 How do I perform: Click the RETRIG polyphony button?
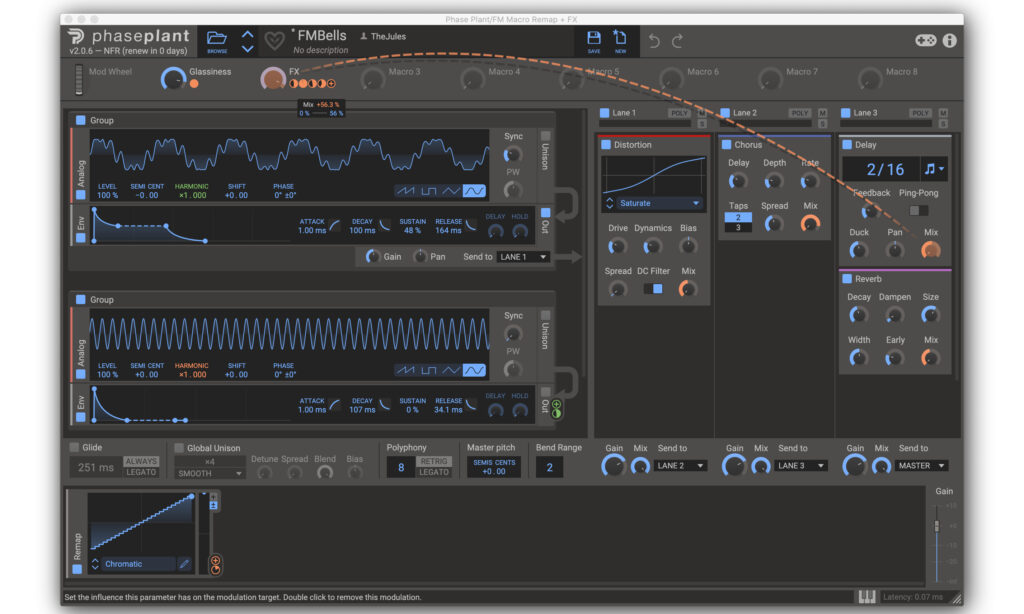point(434,461)
